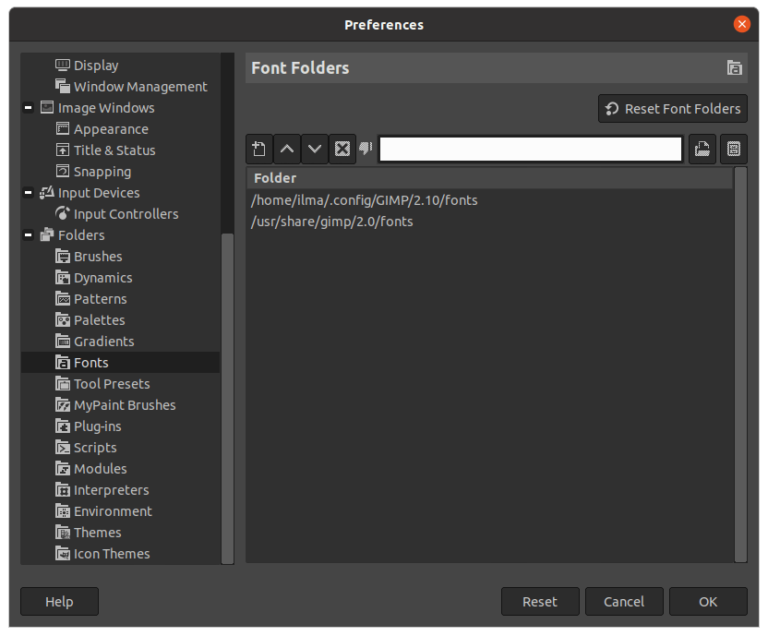
Task: Click the preferences tree scrollbar
Action: click(227, 398)
